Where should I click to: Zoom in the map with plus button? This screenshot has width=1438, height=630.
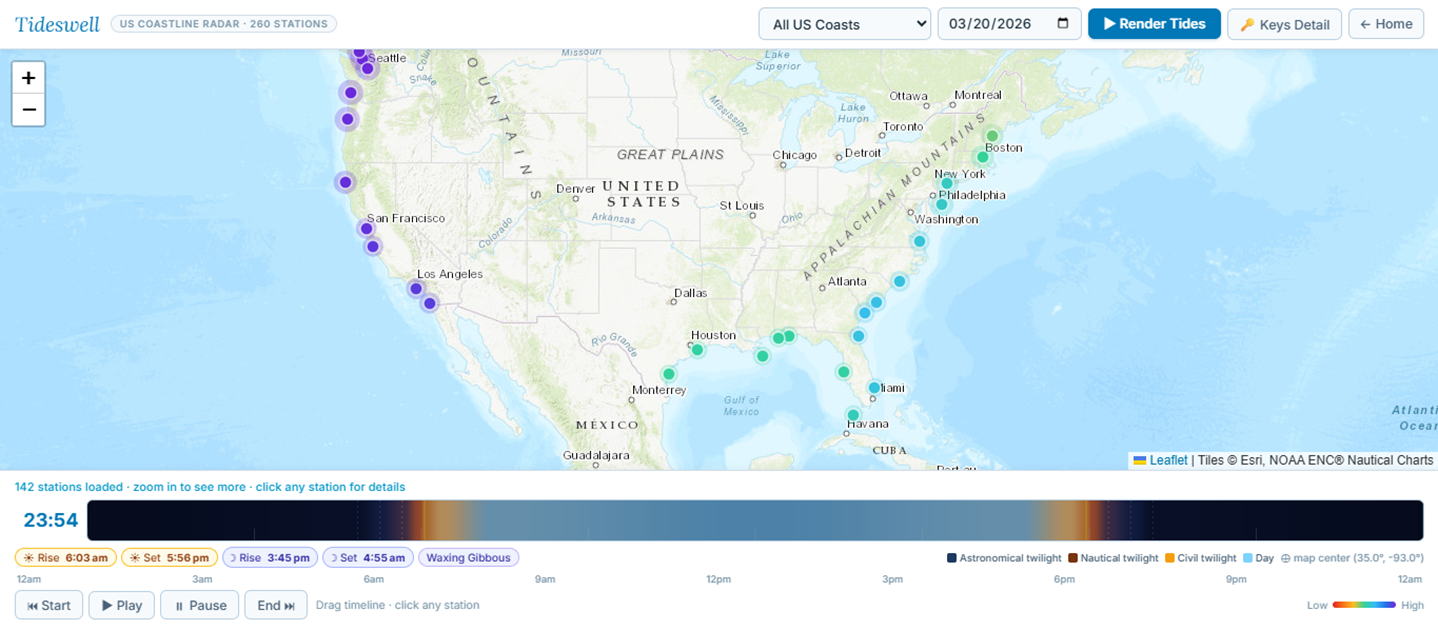pos(28,78)
